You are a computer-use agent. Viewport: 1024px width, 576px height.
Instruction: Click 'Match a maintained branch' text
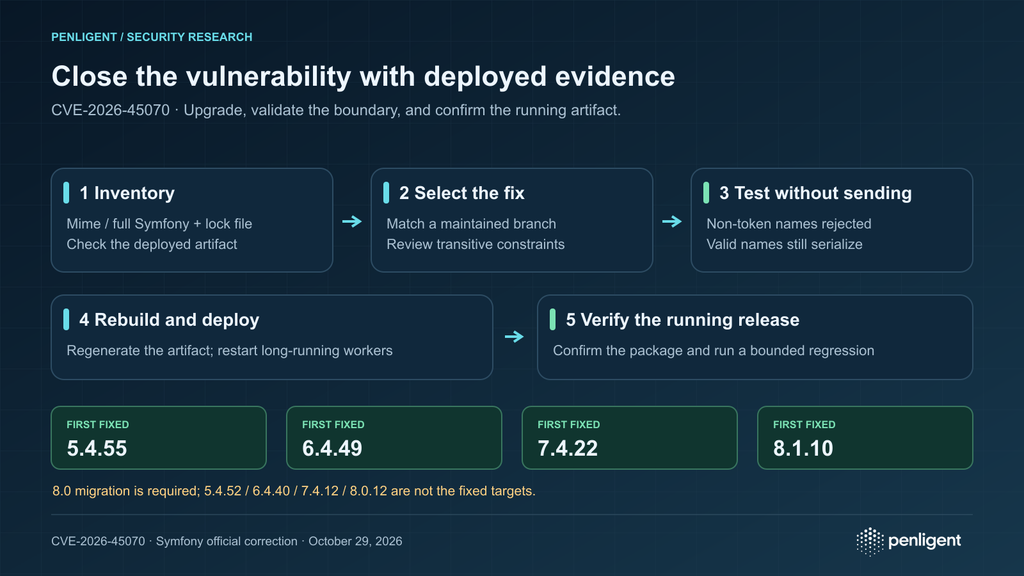[x=471, y=224]
